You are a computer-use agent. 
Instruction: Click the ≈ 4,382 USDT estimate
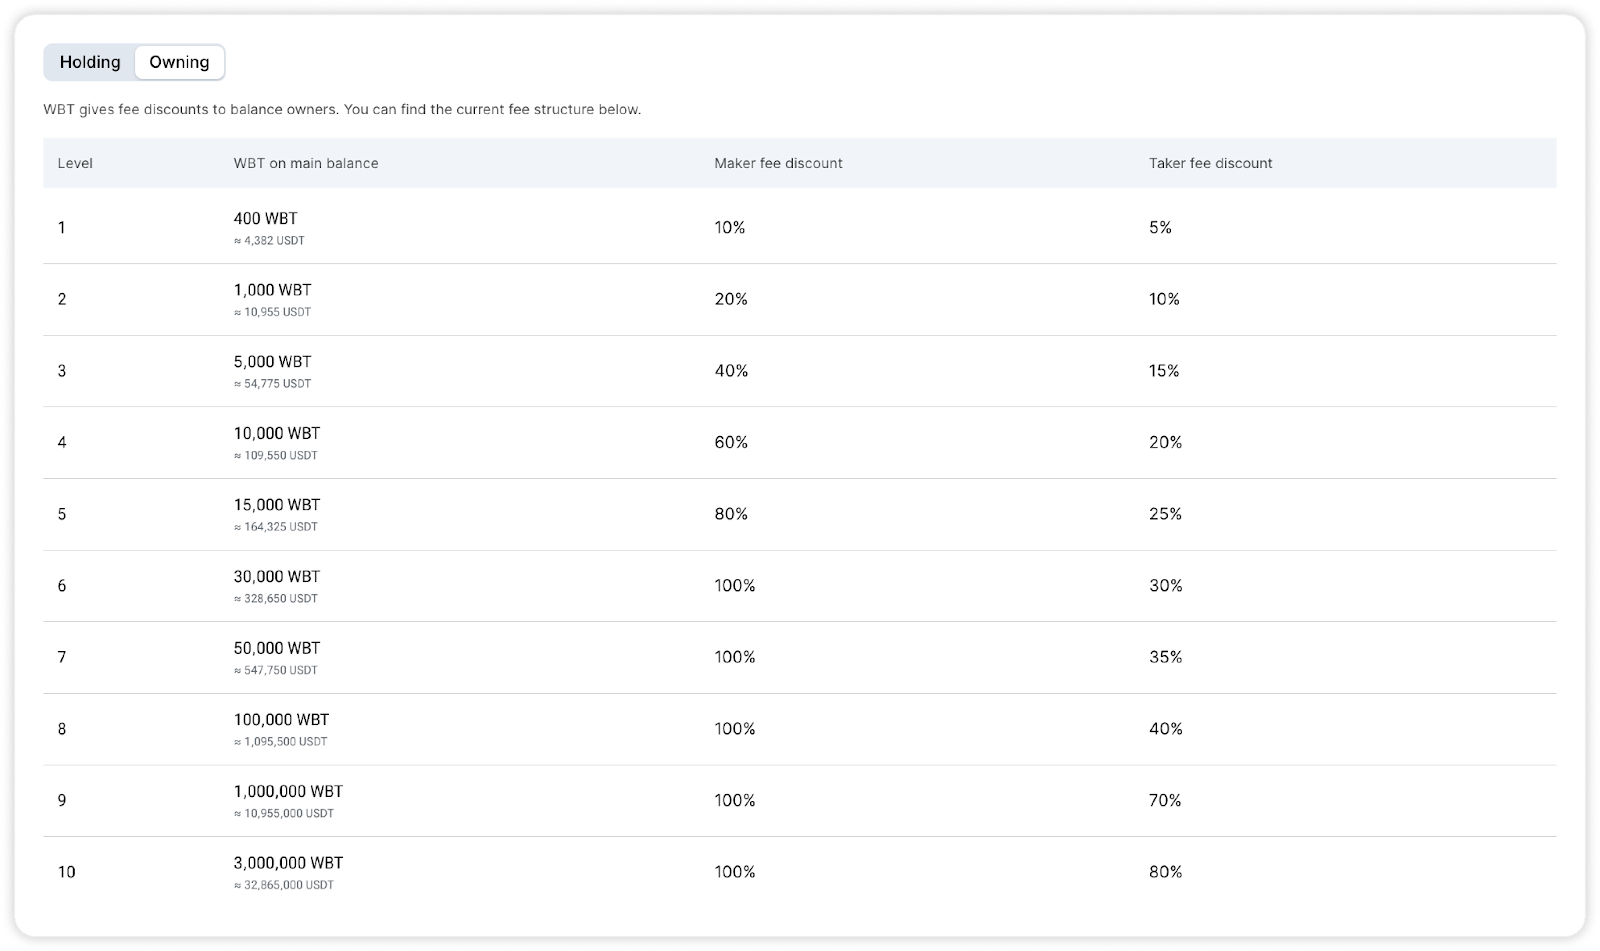point(269,241)
